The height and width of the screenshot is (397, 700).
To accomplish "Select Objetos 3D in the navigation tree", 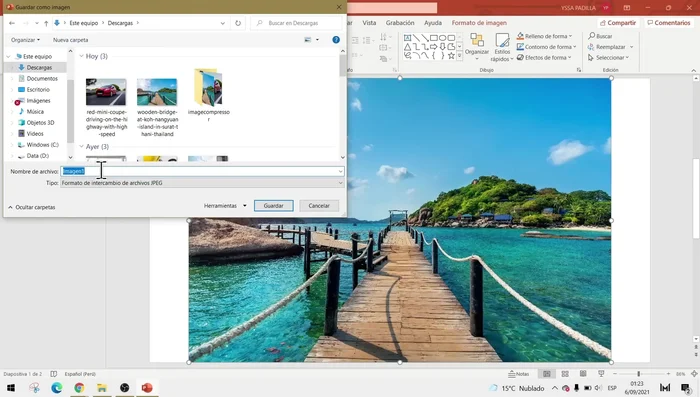I will tap(40, 122).
